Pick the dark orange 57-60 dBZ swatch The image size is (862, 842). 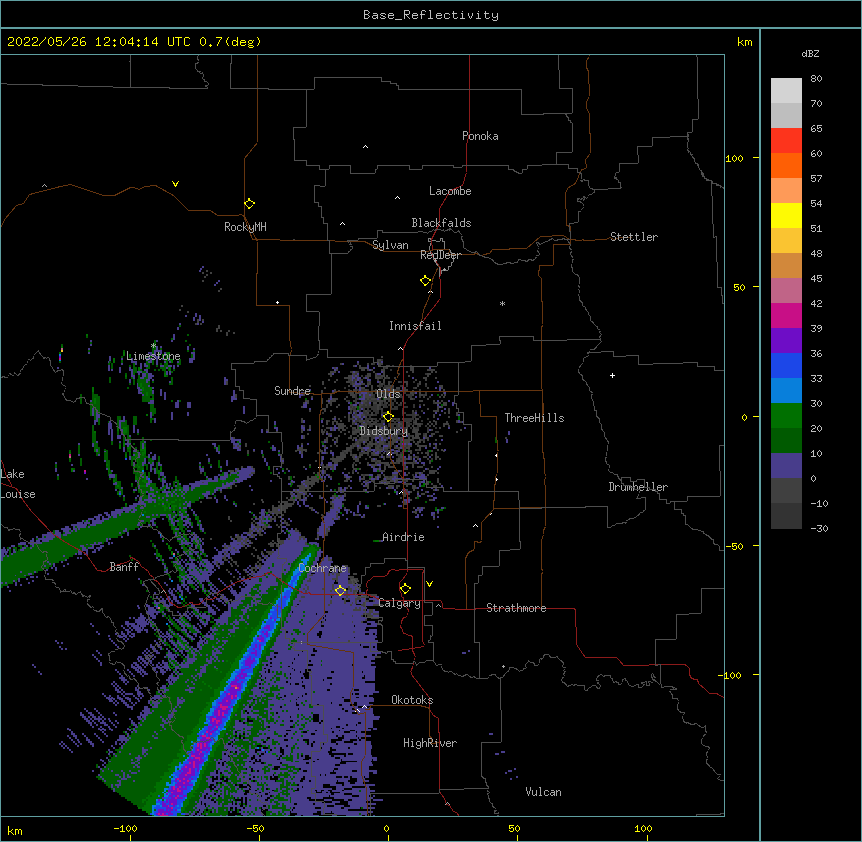[786, 165]
